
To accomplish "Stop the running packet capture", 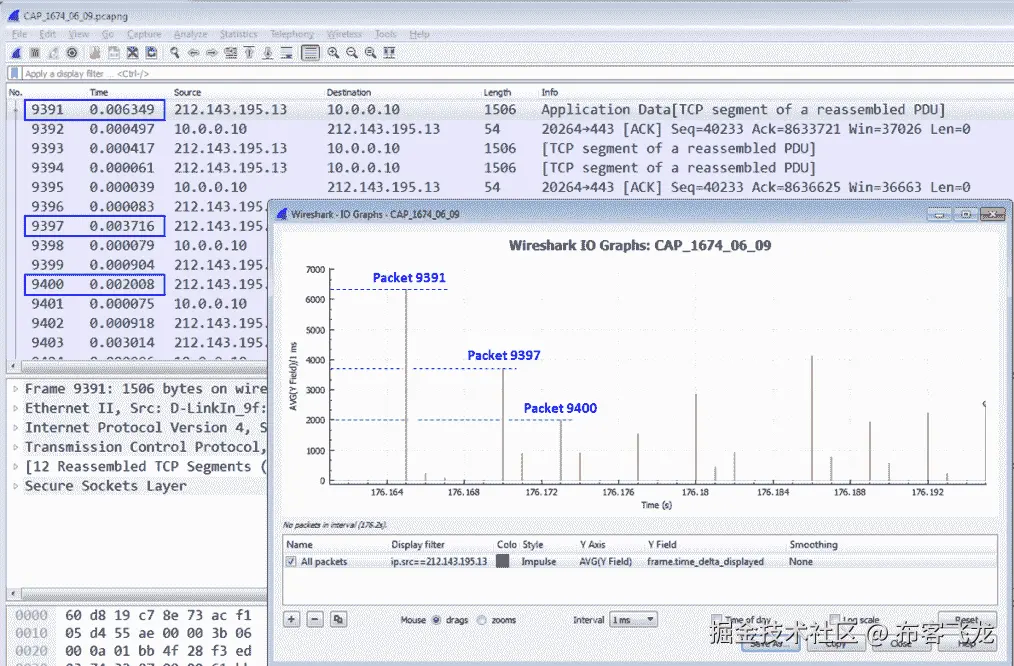I will click(35, 53).
